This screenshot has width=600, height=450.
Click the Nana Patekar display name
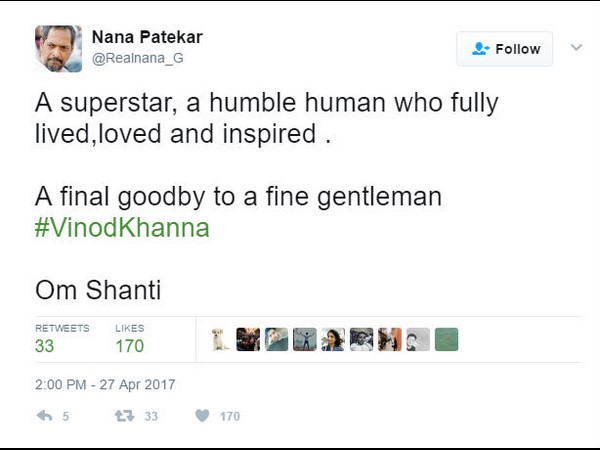tap(147, 37)
